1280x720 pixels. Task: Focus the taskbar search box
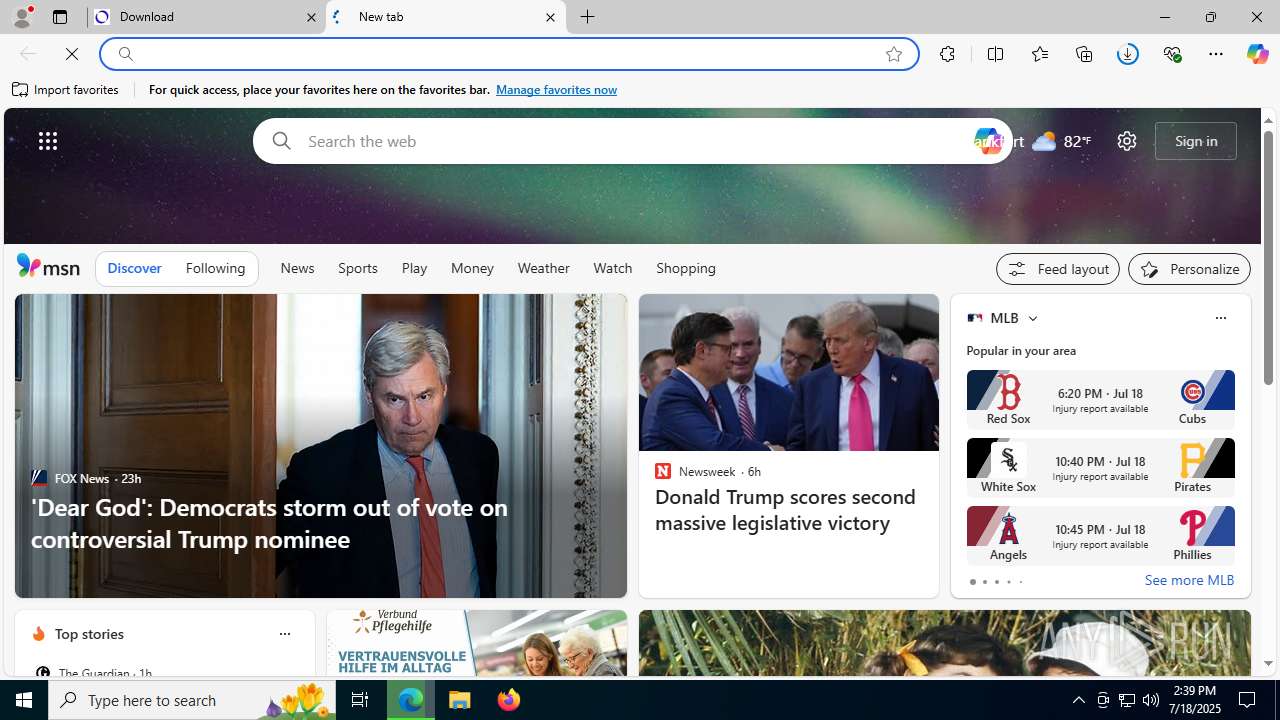[x=193, y=700]
